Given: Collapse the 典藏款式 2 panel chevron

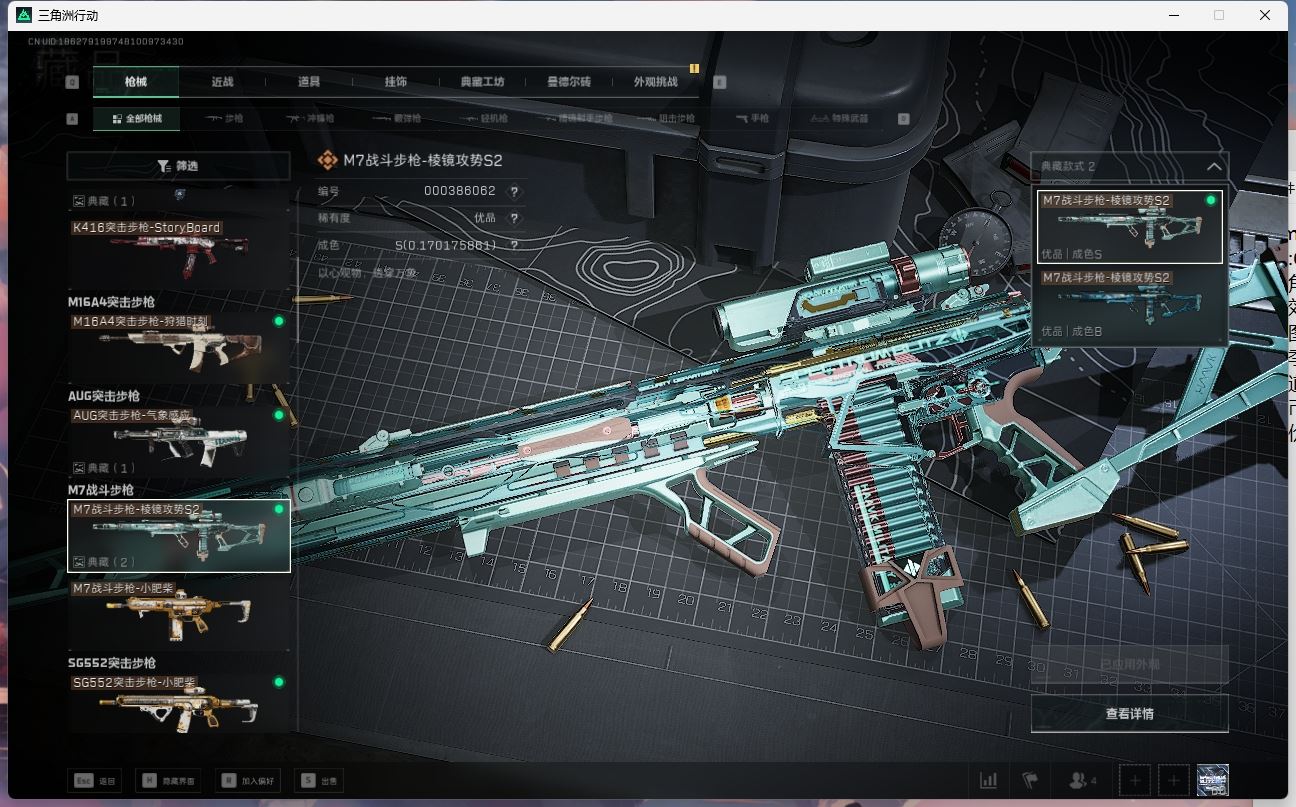Looking at the screenshot, I should click(1213, 167).
